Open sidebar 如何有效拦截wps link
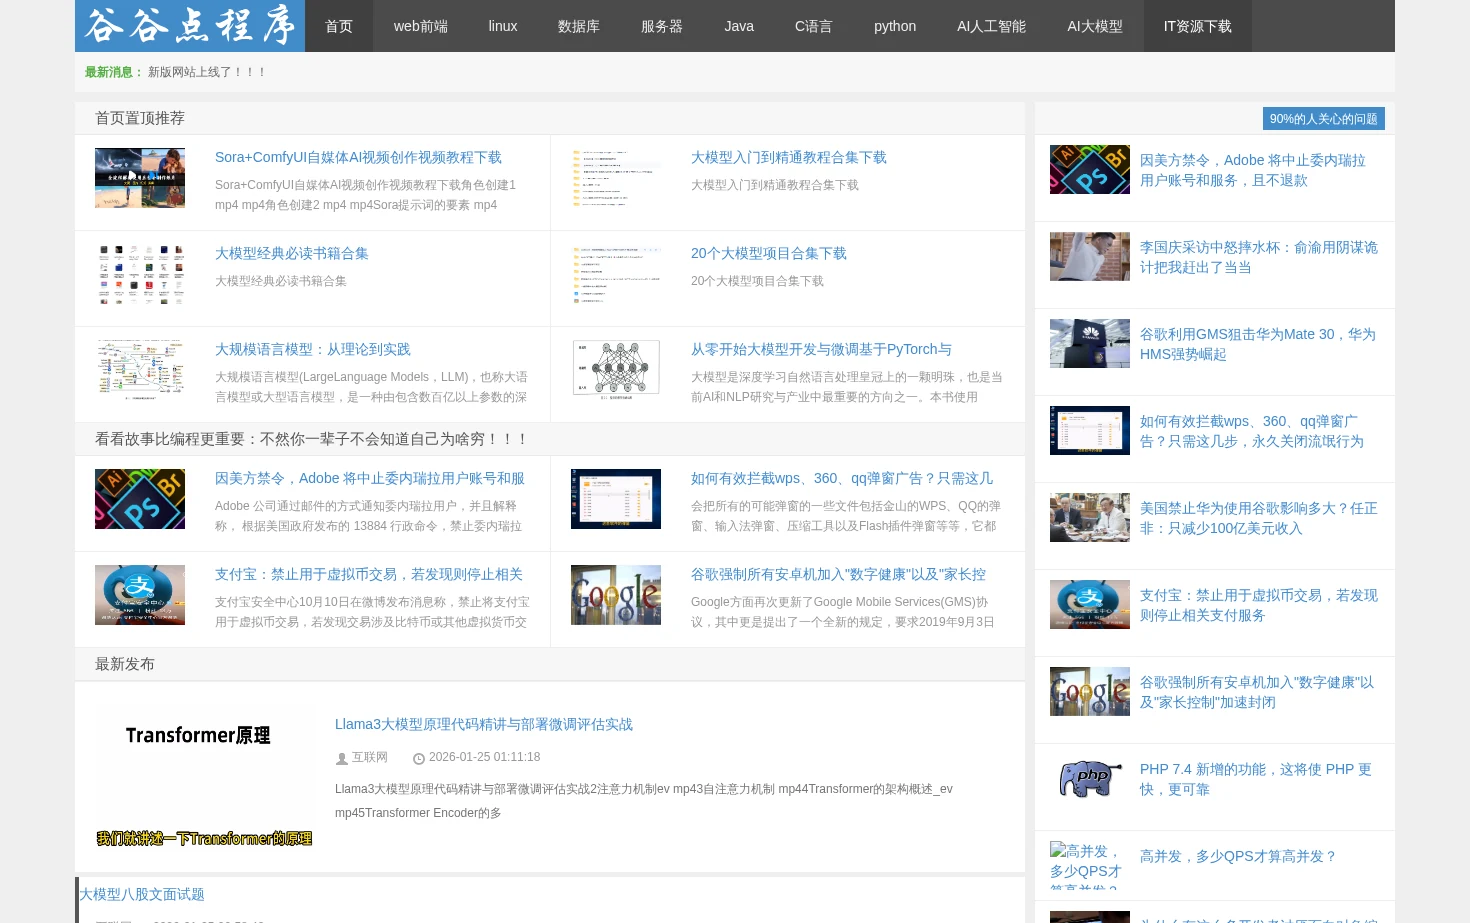The width and height of the screenshot is (1470, 923). click(1252, 431)
